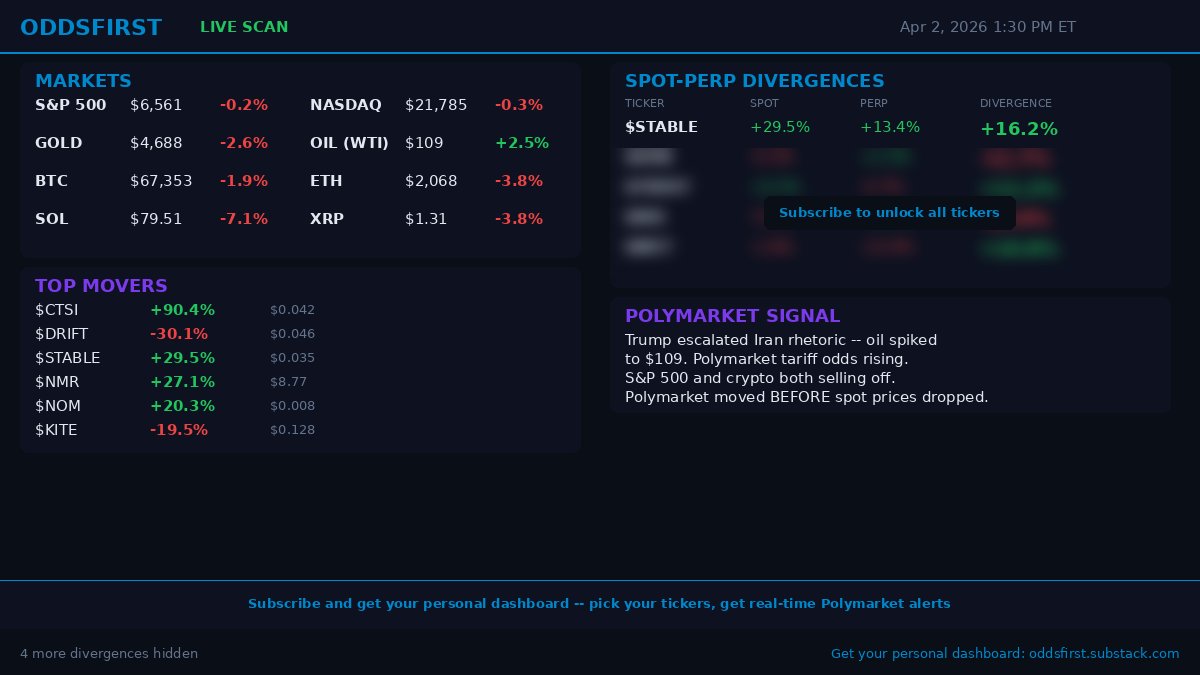The image size is (1200, 675).
Task: Click the NASDAQ change -0.3%
Action: coord(519,105)
